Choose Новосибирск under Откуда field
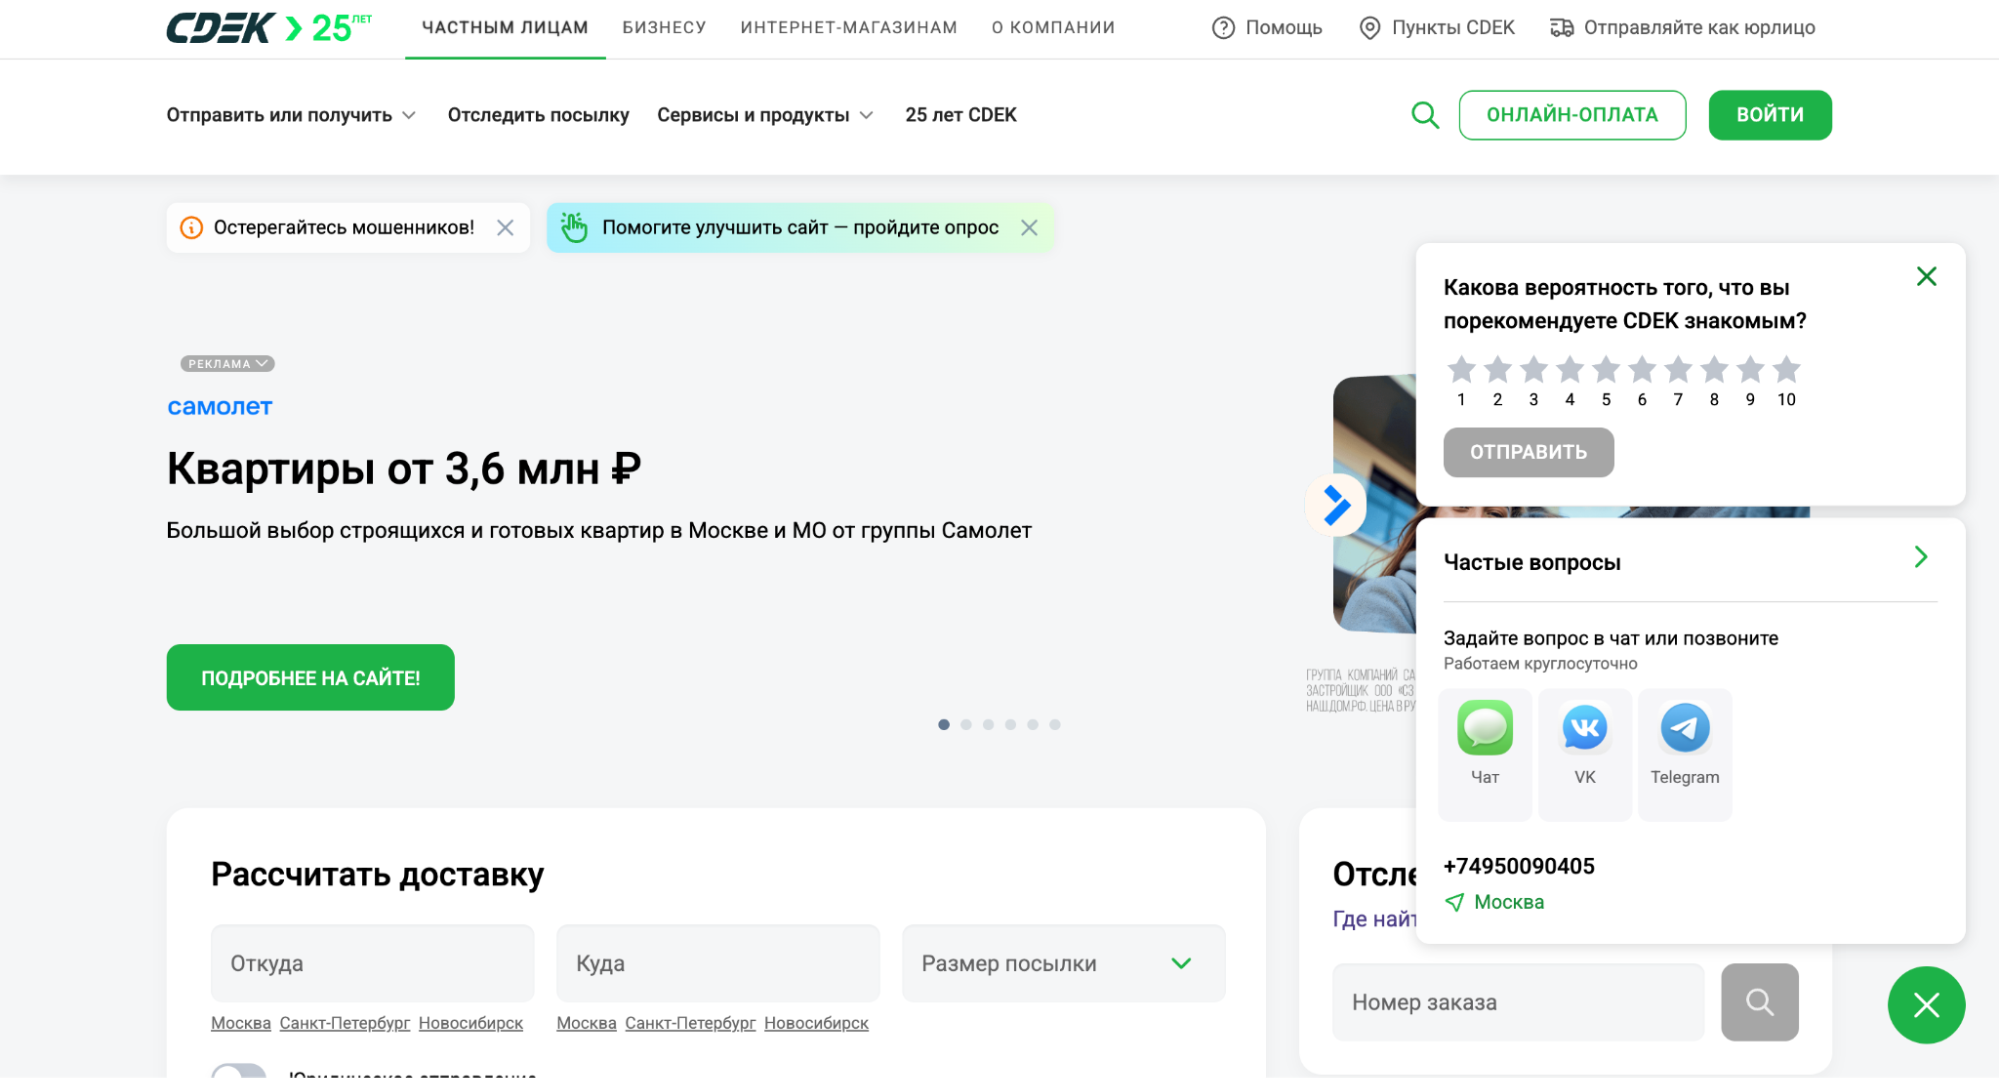This screenshot has width=1999, height=1078. click(x=470, y=1023)
